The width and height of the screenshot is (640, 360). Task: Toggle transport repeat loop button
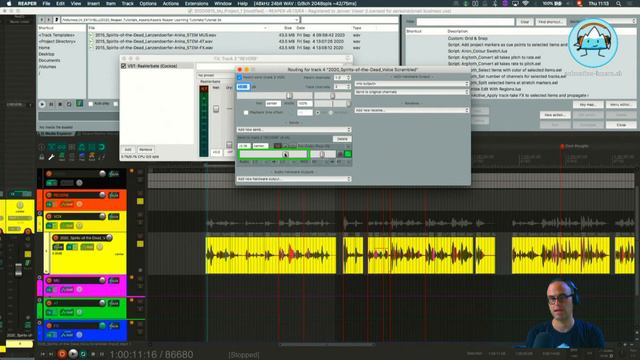[83, 354]
